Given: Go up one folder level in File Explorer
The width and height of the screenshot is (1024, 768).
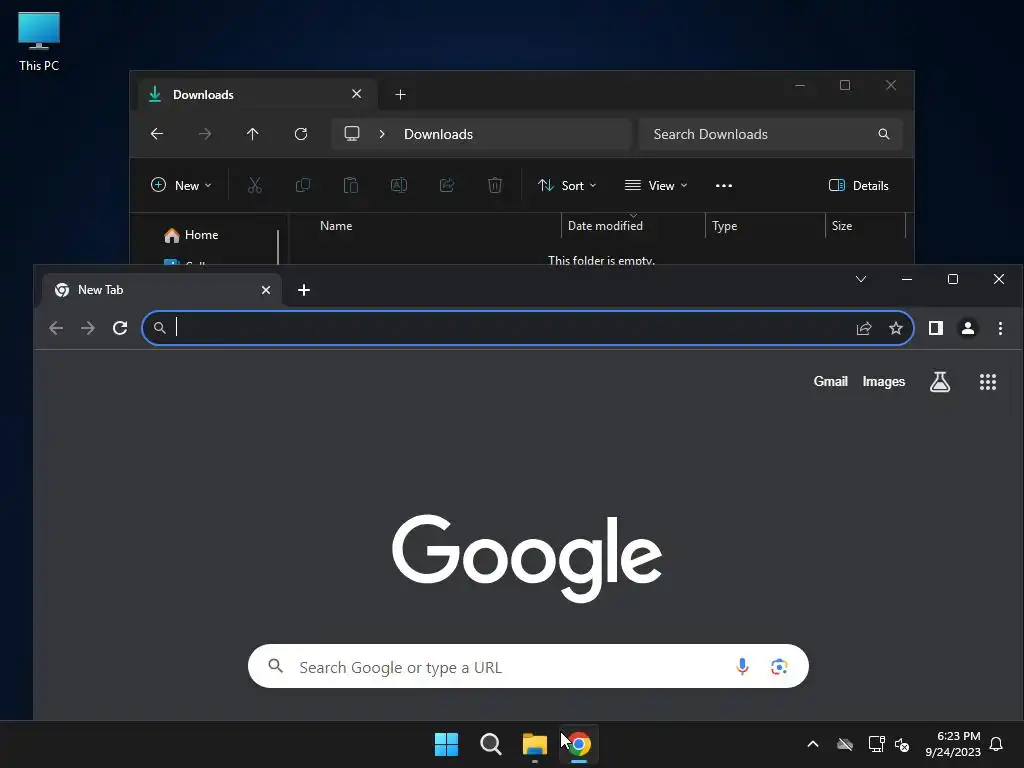Looking at the screenshot, I should (x=253, y=134).
